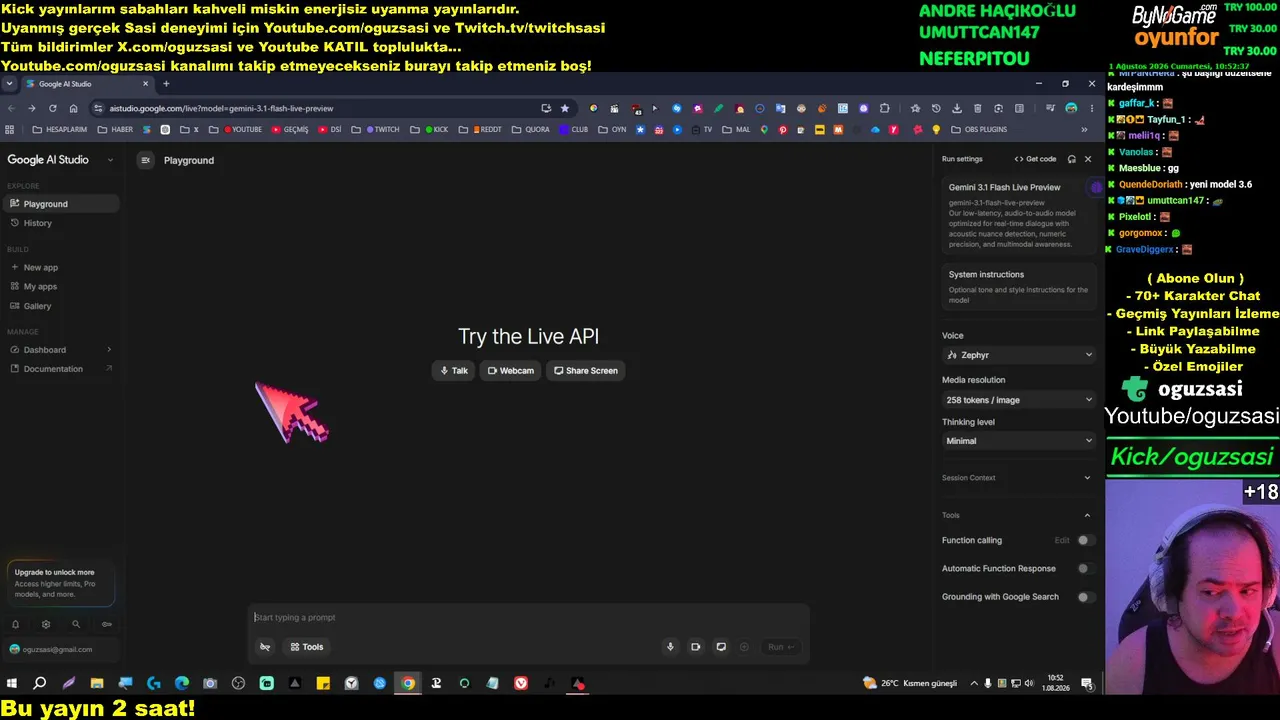Click the Start typing a prompt field
The height and width of the screenshot is (720, 1280).
click(528, 618)
